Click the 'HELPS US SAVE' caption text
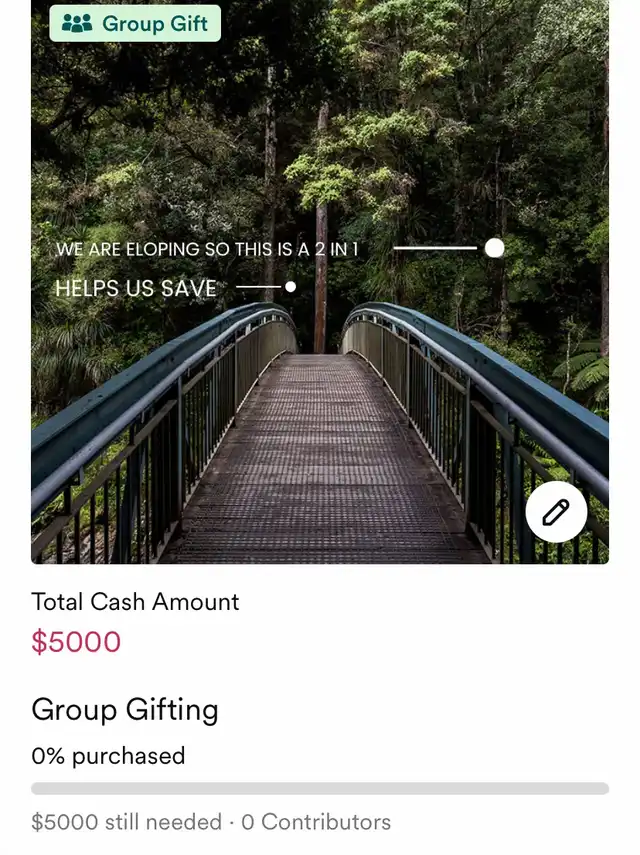Image resolution: width=640 pixels, height=855 pixels. coord(136,289)
